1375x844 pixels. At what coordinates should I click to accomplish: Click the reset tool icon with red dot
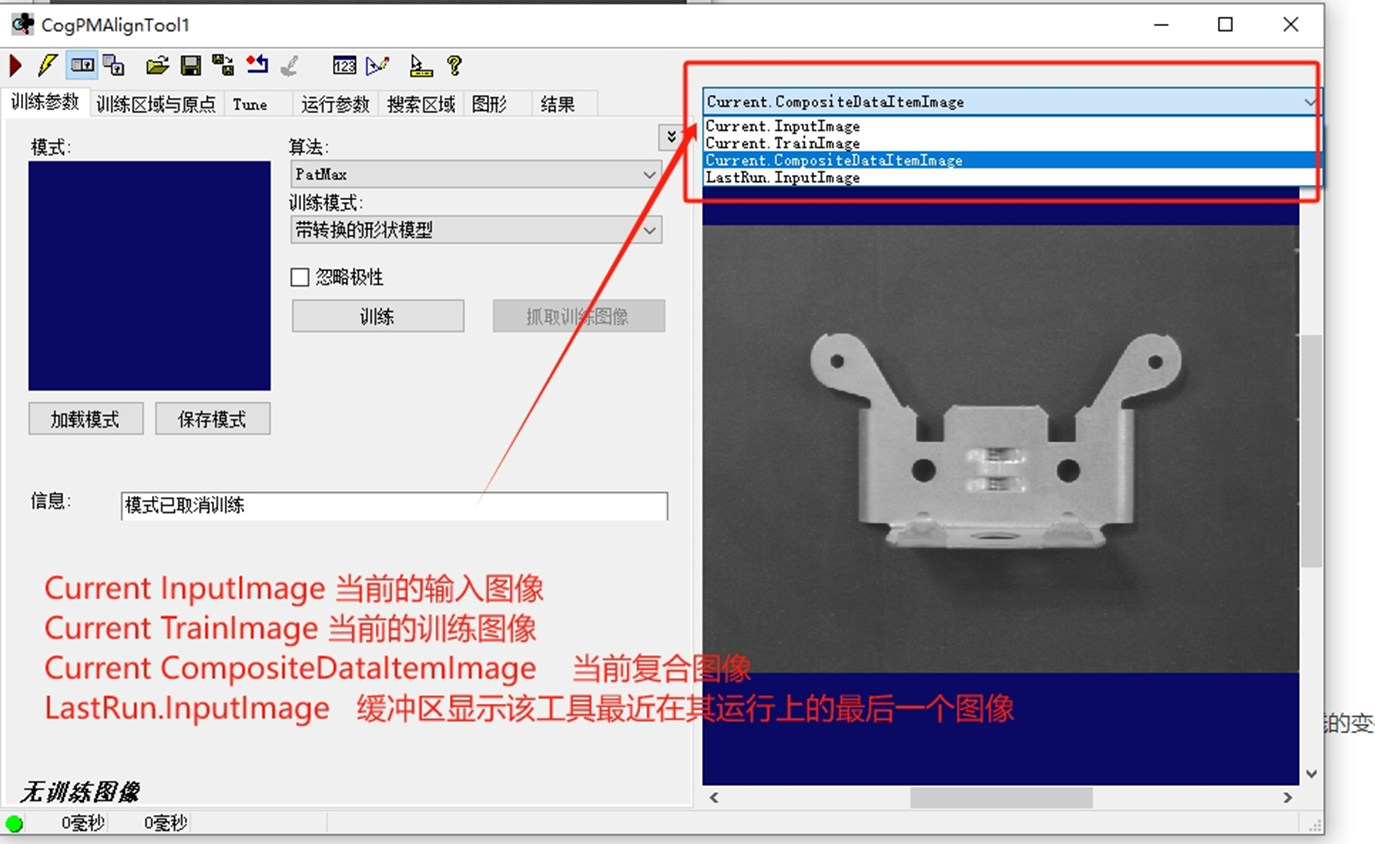pyautogui.click(x=257, y=66)
